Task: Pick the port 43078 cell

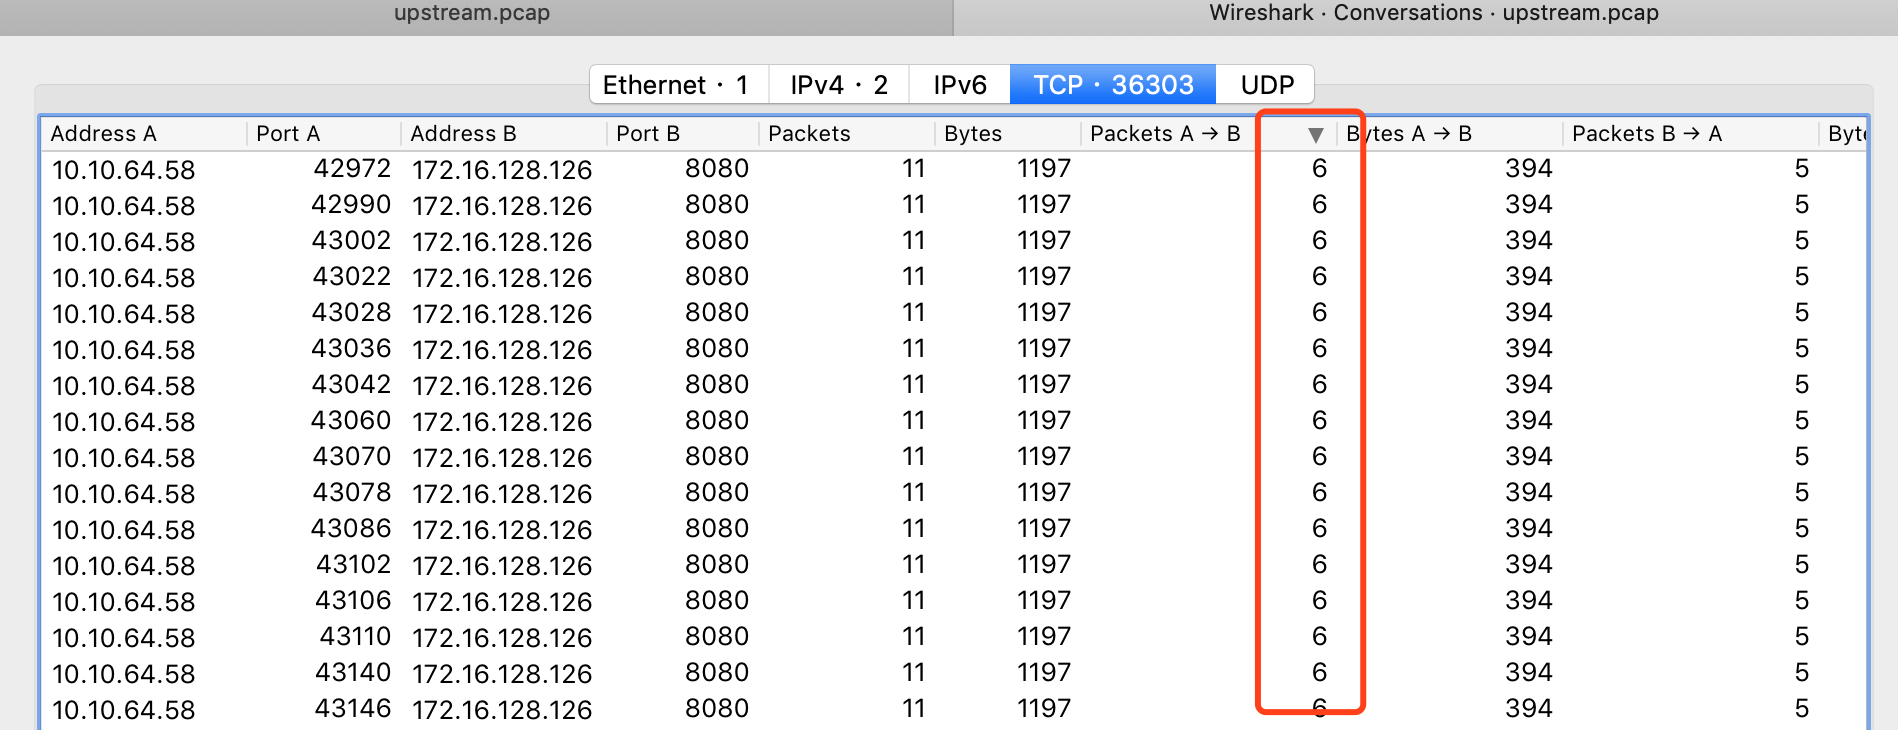Action: [x=351, y=493]
